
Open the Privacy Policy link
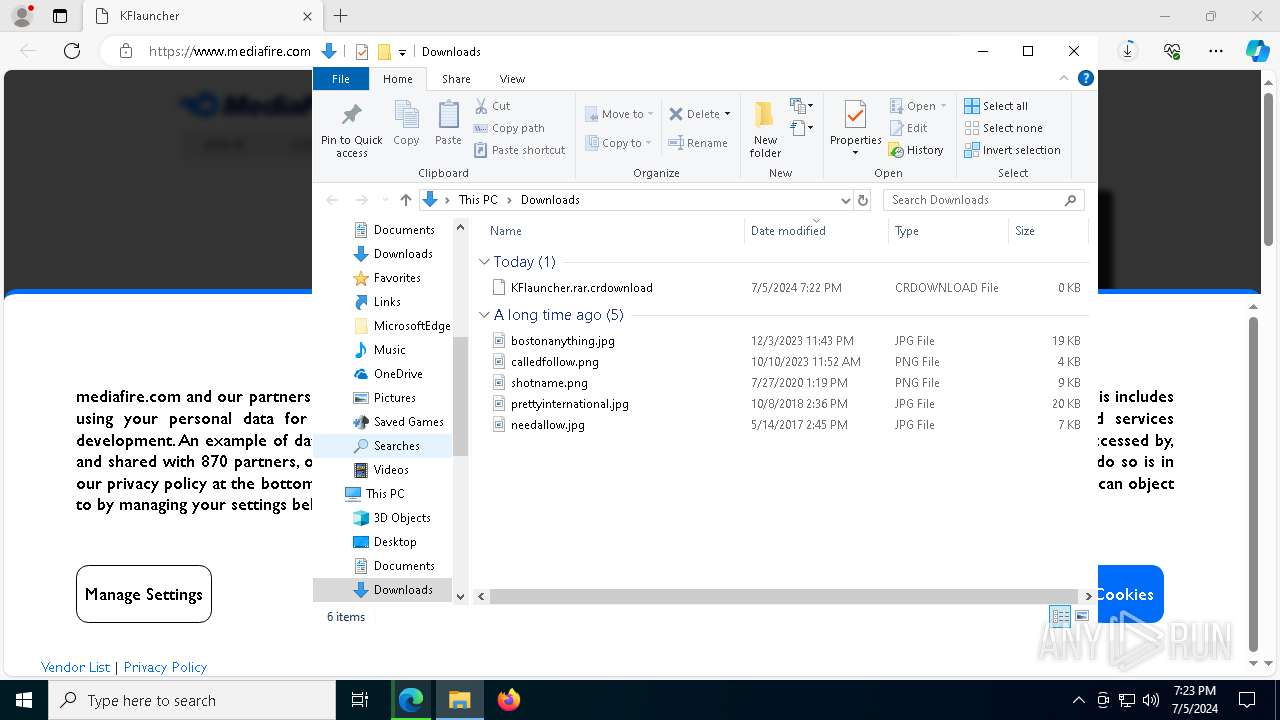click(x=165, y=667)
